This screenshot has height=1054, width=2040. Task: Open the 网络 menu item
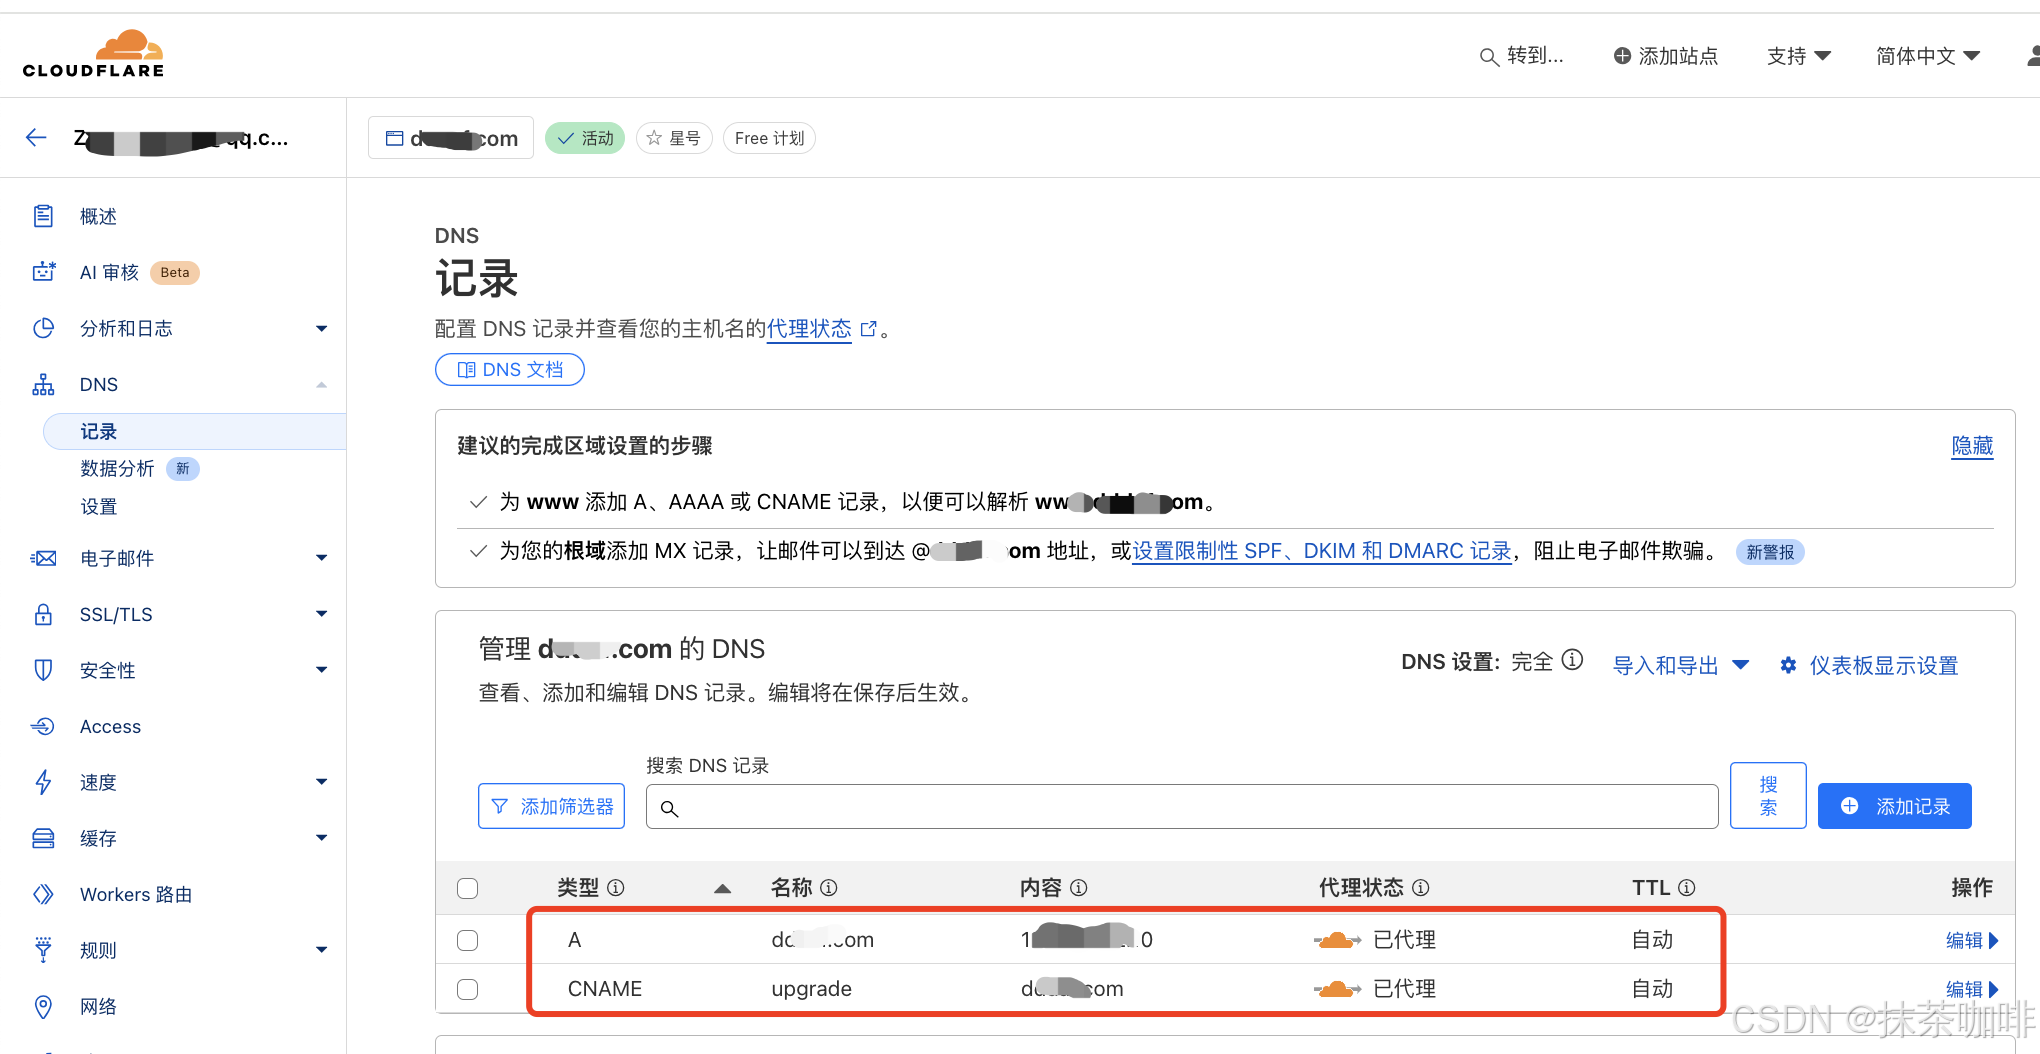pyautogui.click(x=98, y=1006)
